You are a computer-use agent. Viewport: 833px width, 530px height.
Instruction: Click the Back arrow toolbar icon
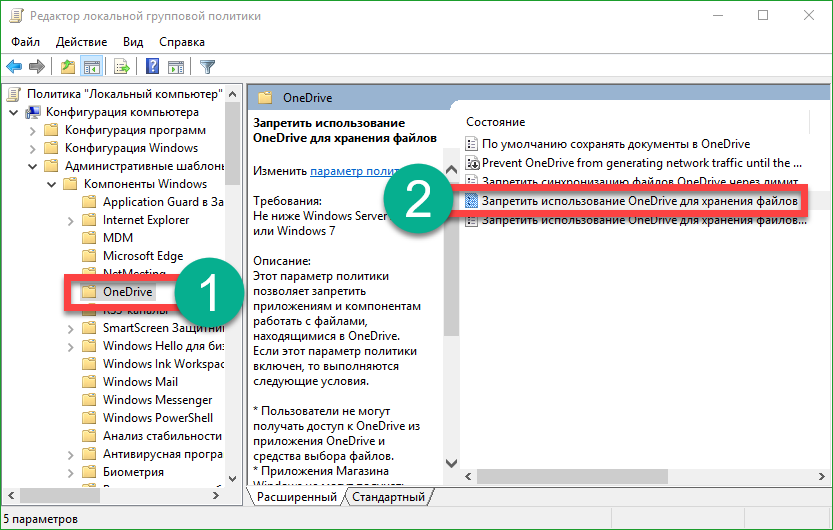click(x=14, y=67)
